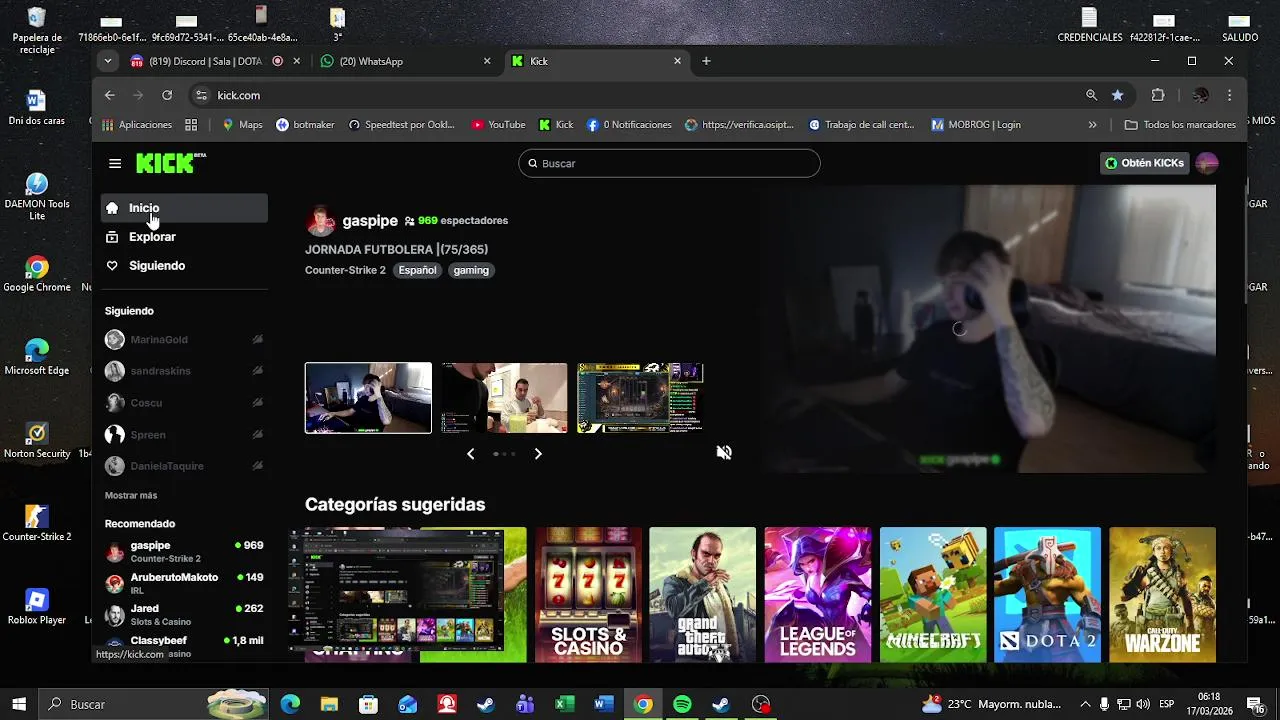Open Coscu followed channel
This screenshot has height=720, width=1280.
pyautogui.click(x=184, y=403)
